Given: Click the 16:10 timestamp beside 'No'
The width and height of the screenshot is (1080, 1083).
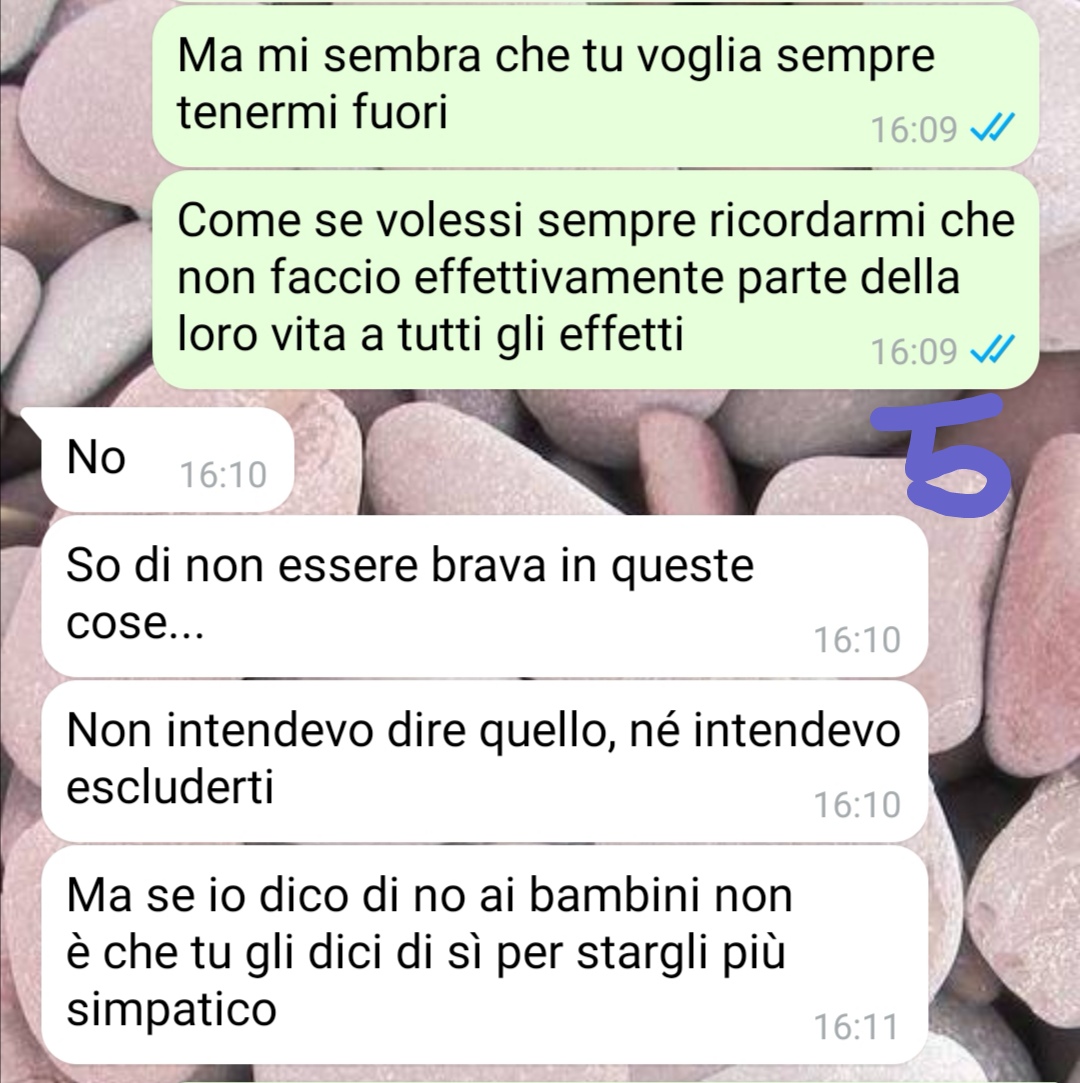Looking at the screenshot, I should click(x=223, y=475).
